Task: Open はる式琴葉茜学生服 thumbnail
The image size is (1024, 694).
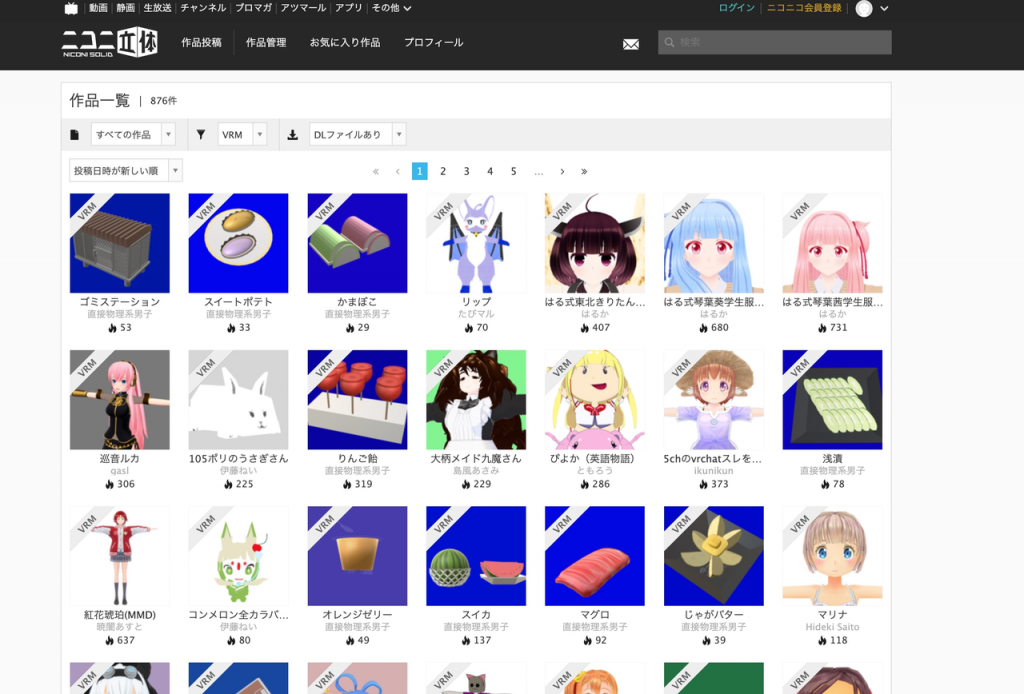Action: click(x=833, y=243)
